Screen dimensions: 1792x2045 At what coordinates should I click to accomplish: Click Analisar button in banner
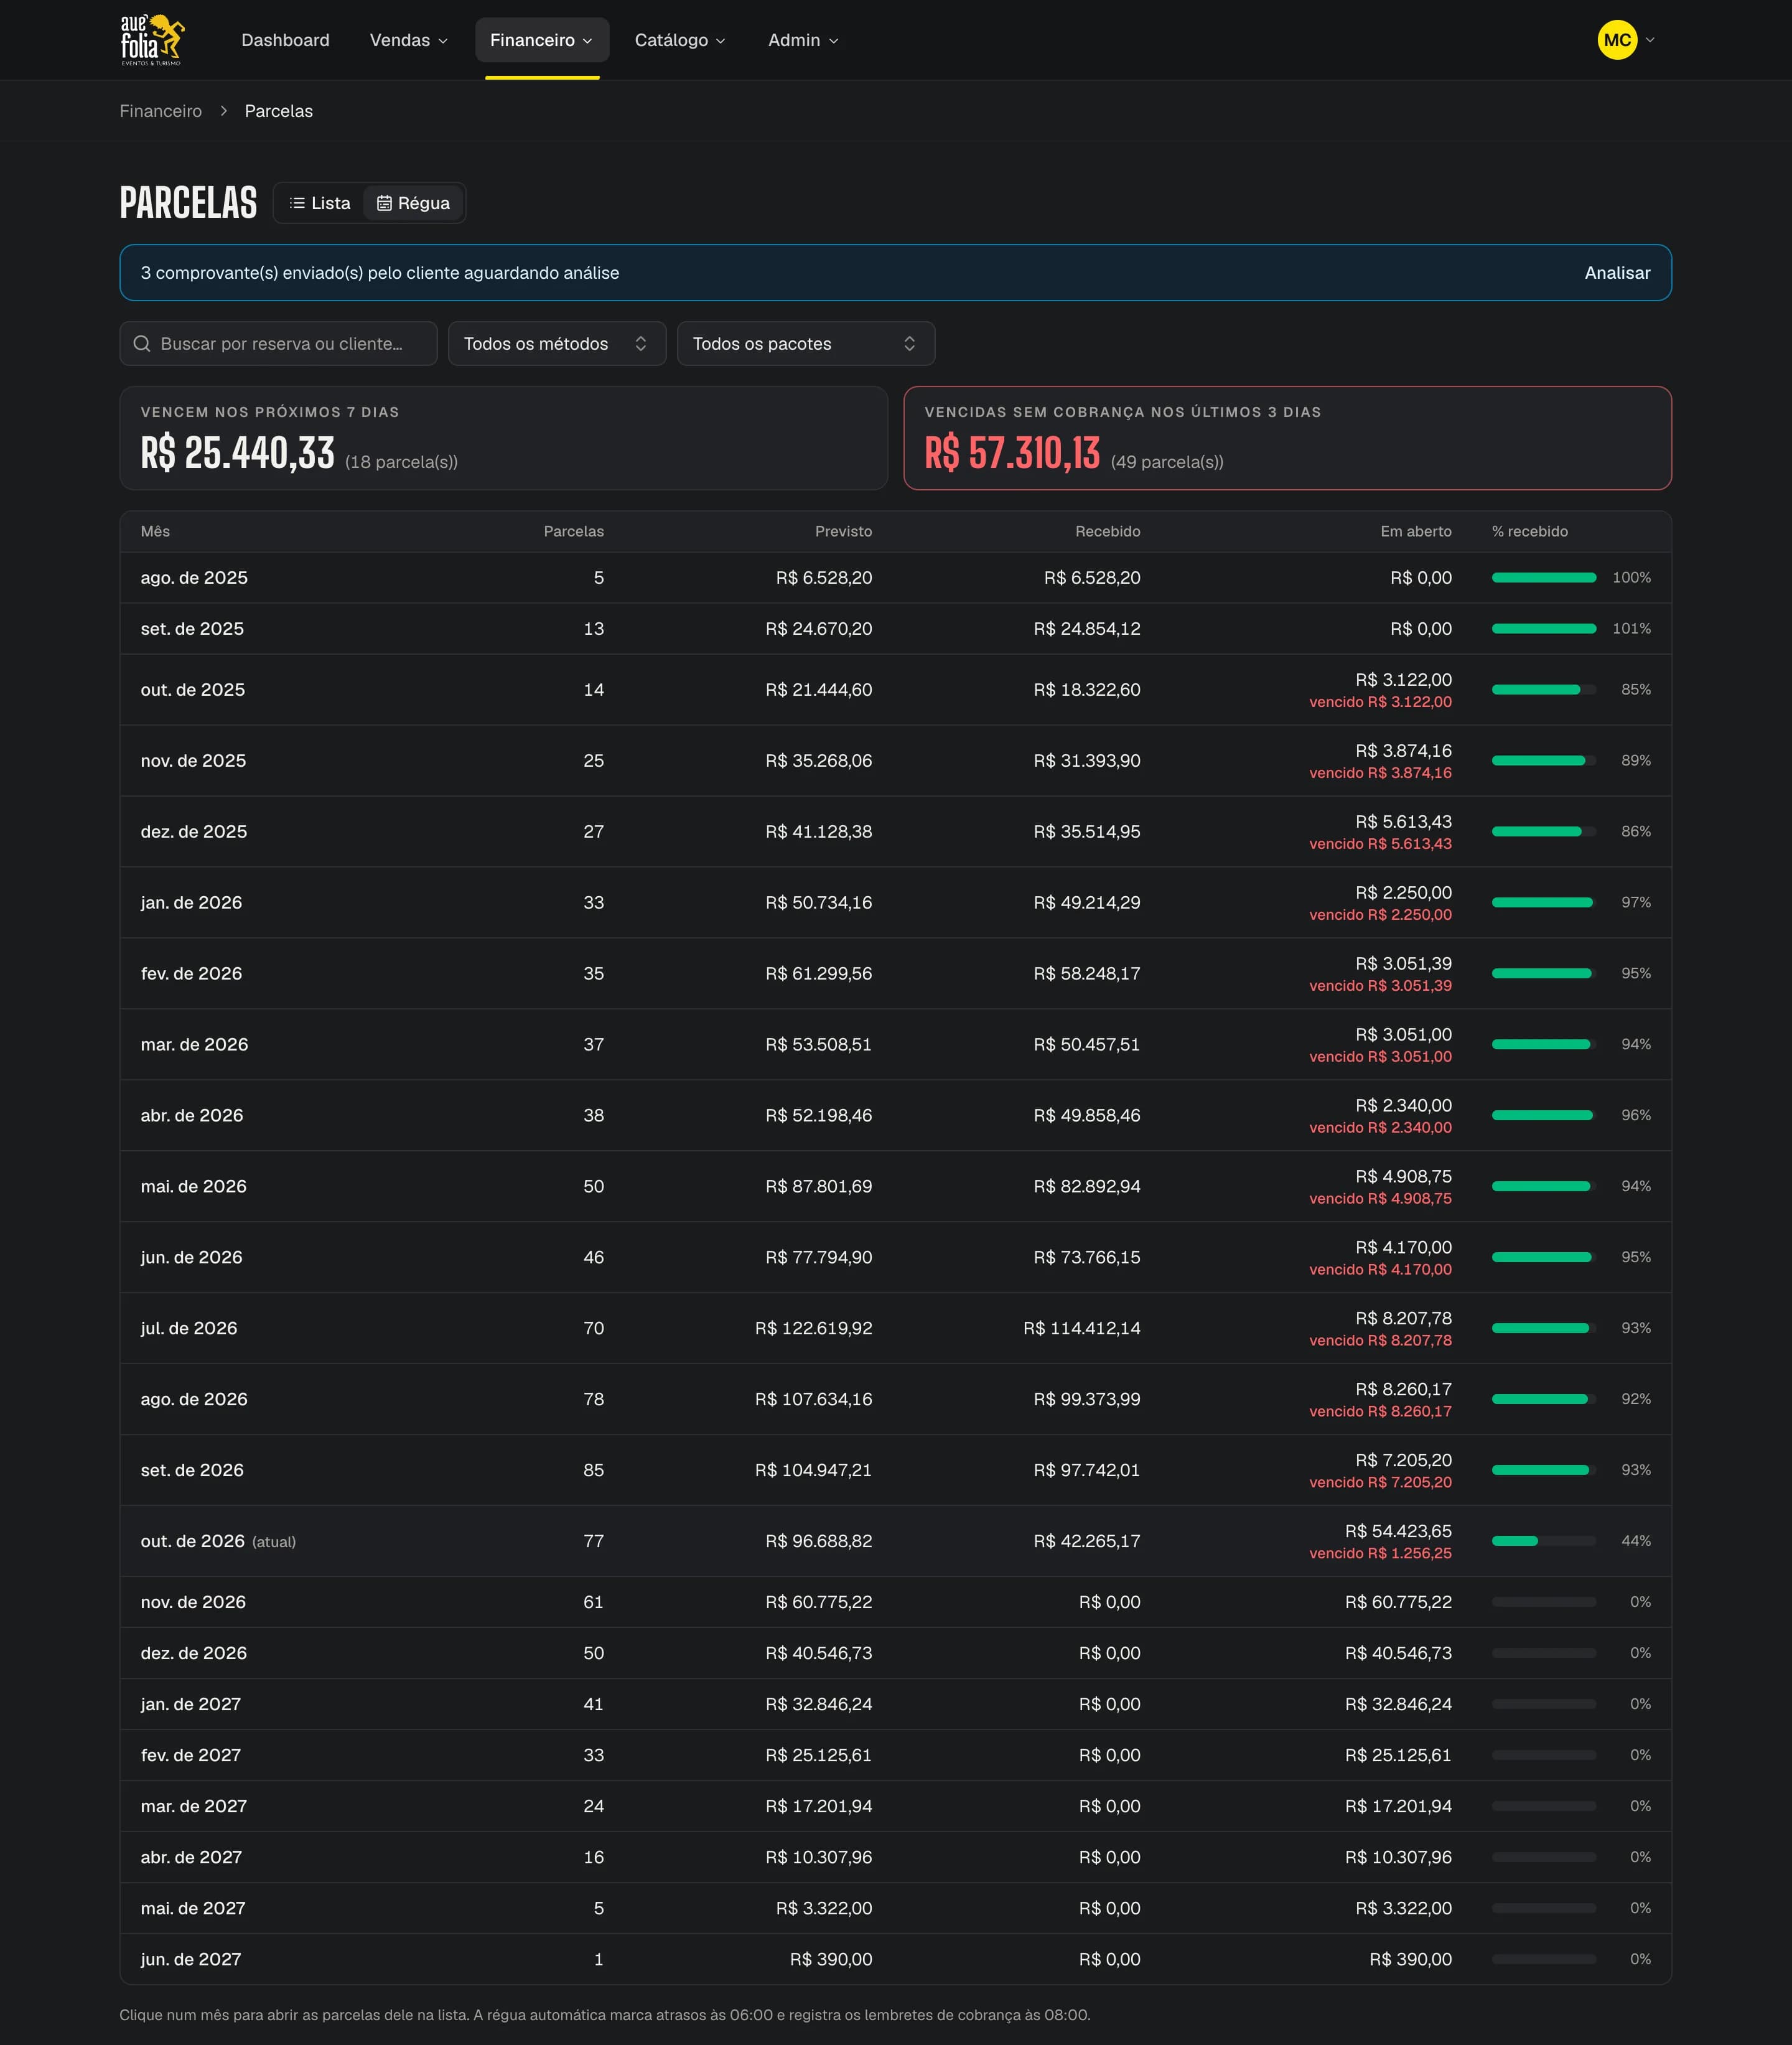pyautogui.click(x=1617, y=273)
